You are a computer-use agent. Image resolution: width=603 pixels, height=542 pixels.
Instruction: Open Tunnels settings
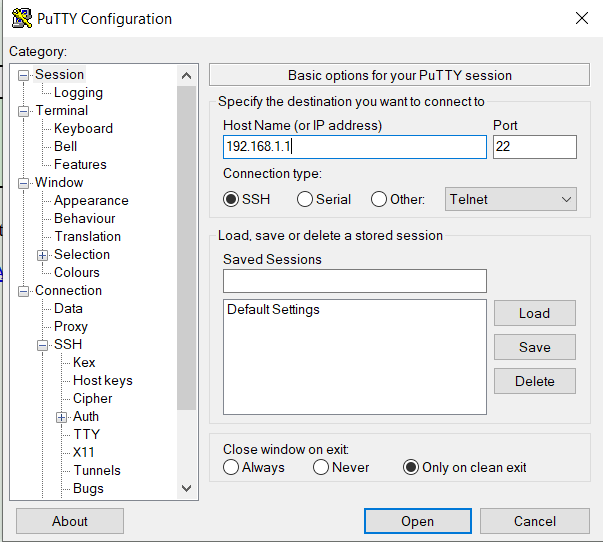click(x=97, y=470)
